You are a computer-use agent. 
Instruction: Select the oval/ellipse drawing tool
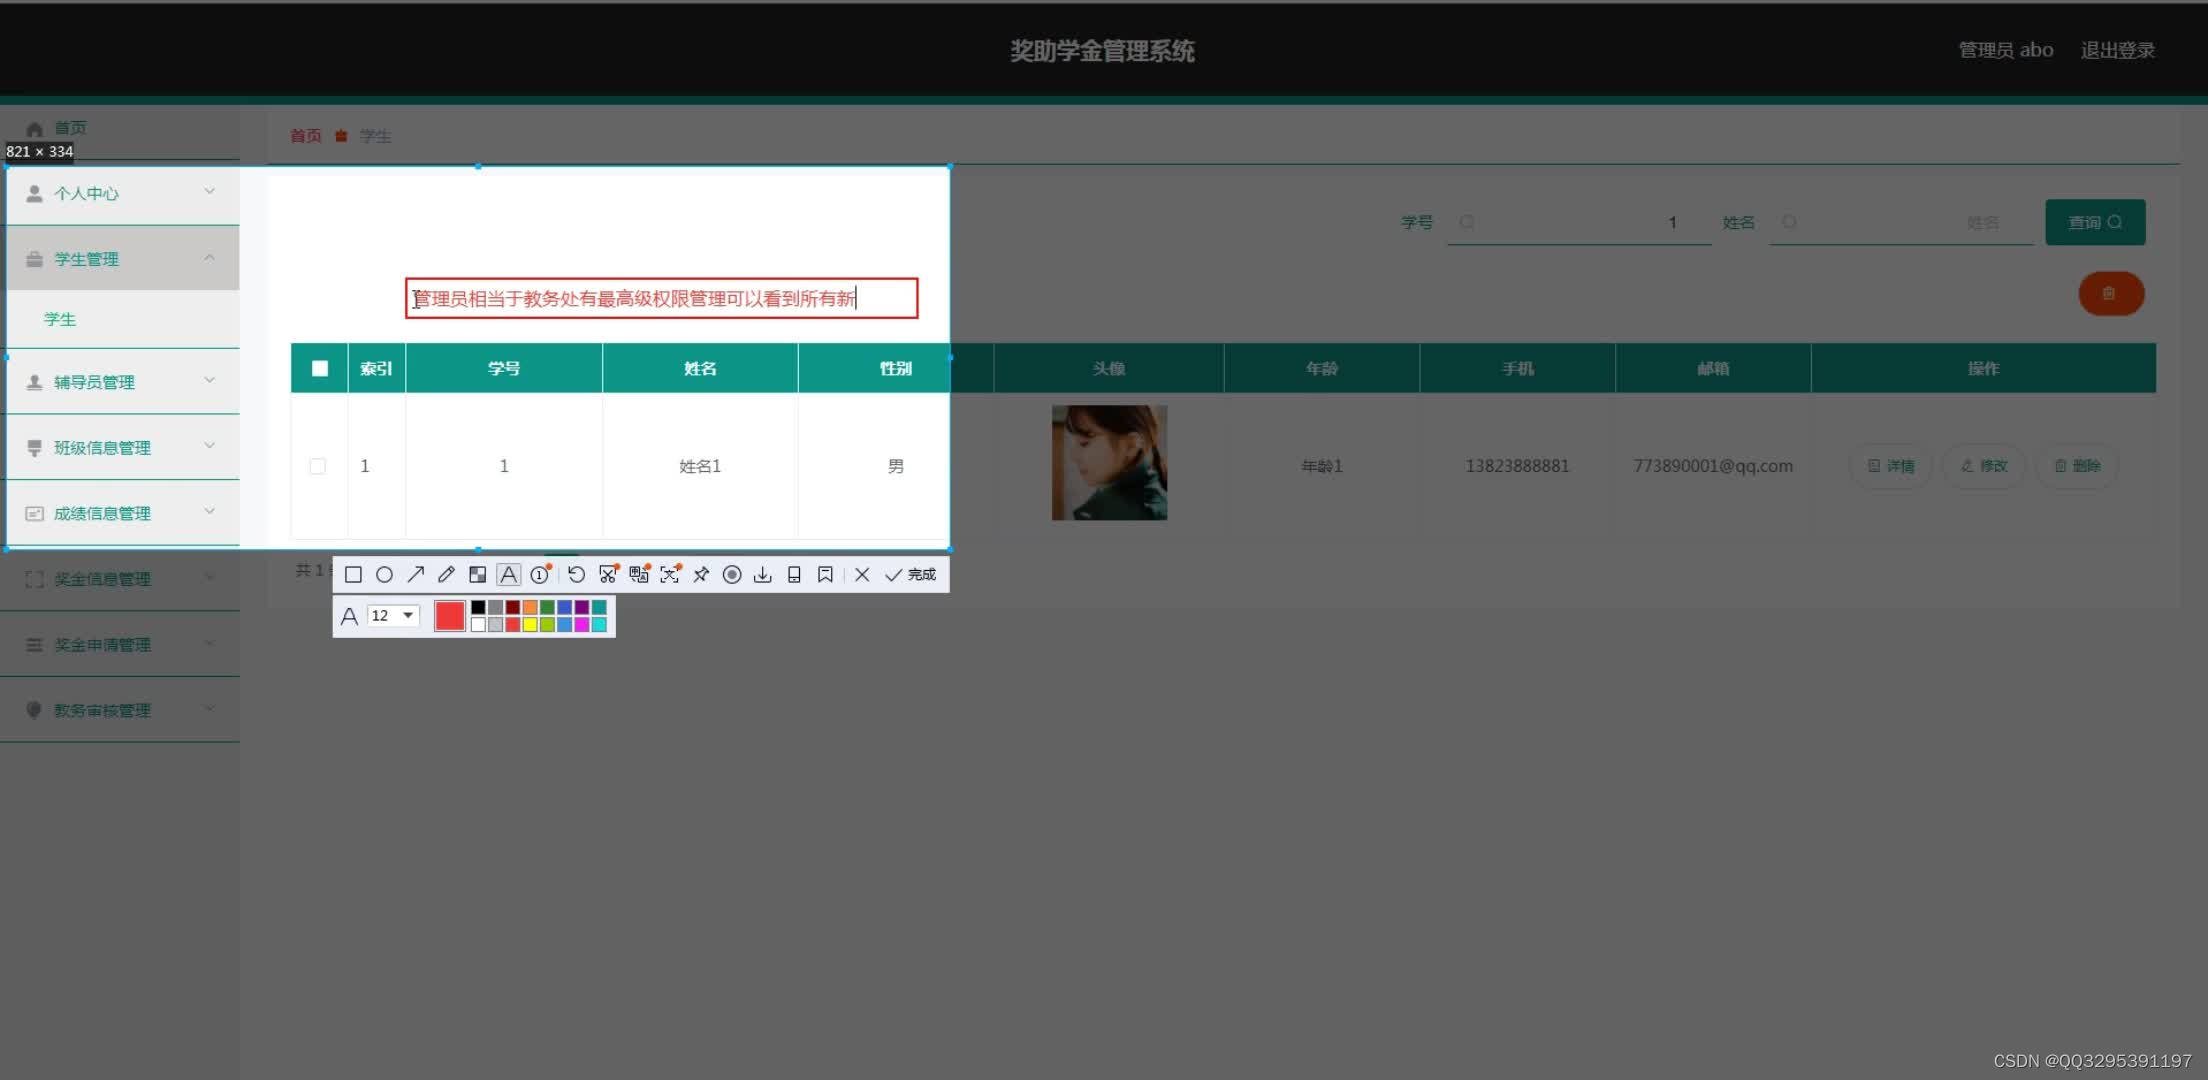point(383,573)
